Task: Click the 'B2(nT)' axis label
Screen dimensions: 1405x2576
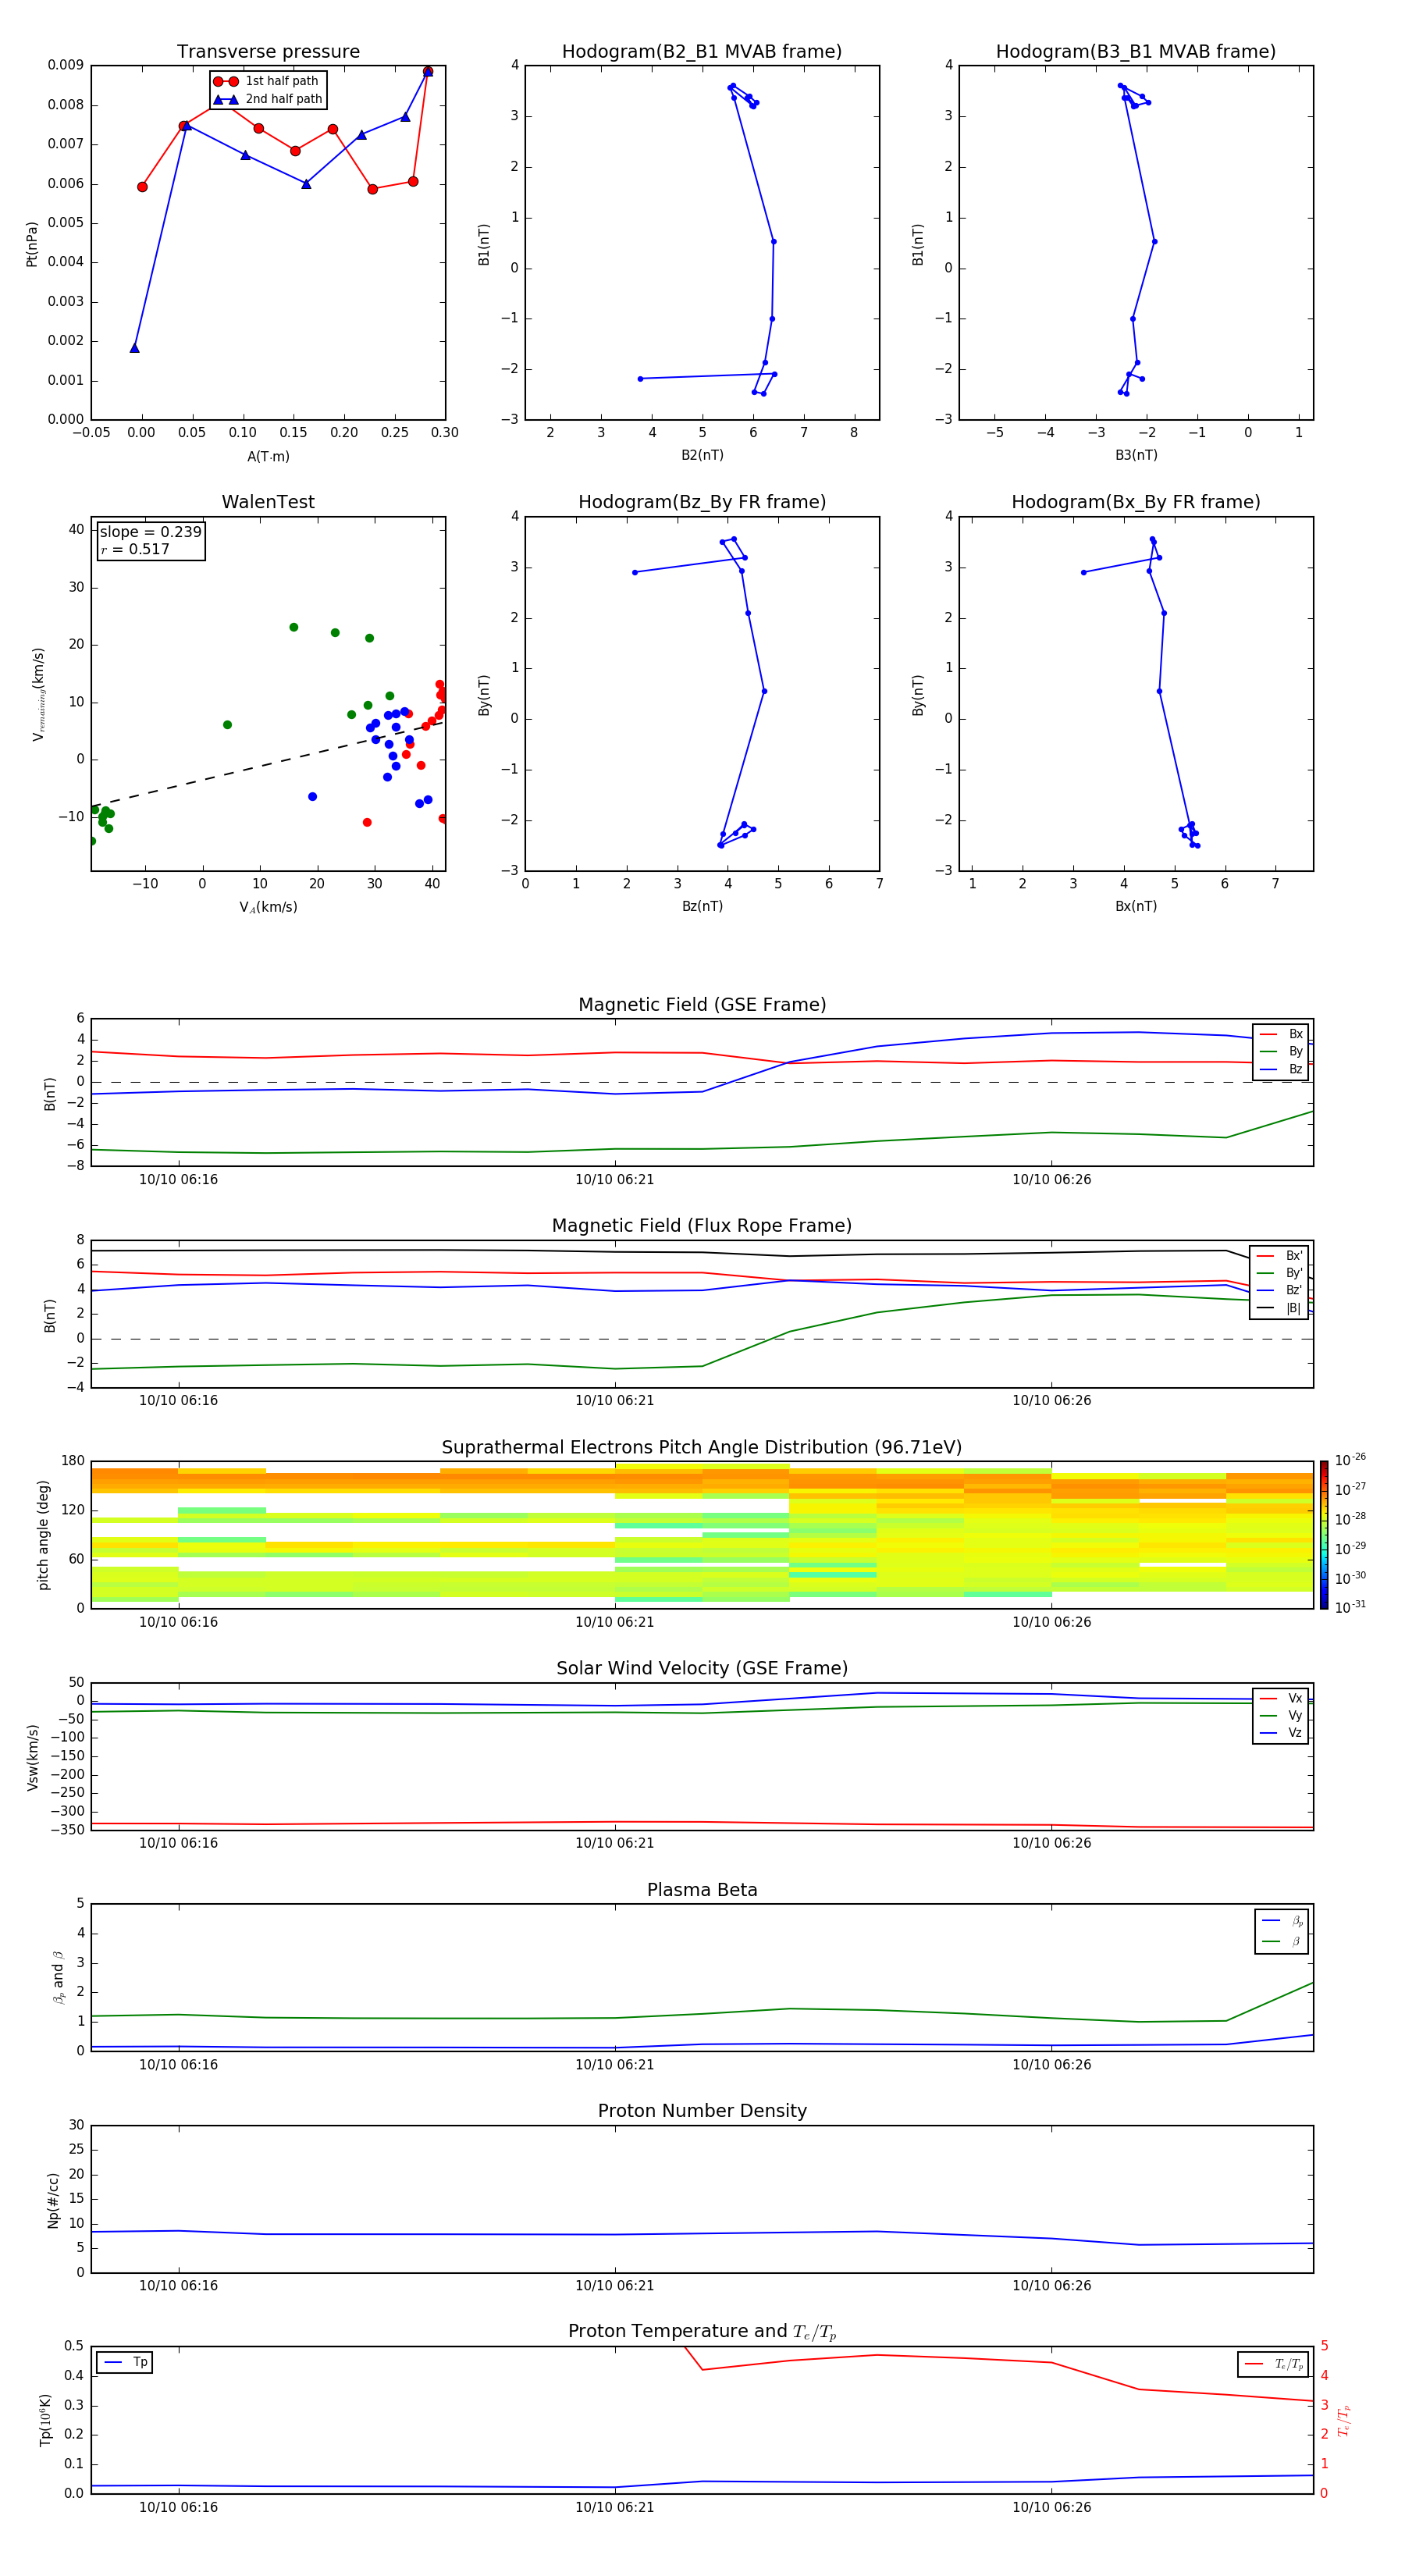Action: click(x=702, y=456)
